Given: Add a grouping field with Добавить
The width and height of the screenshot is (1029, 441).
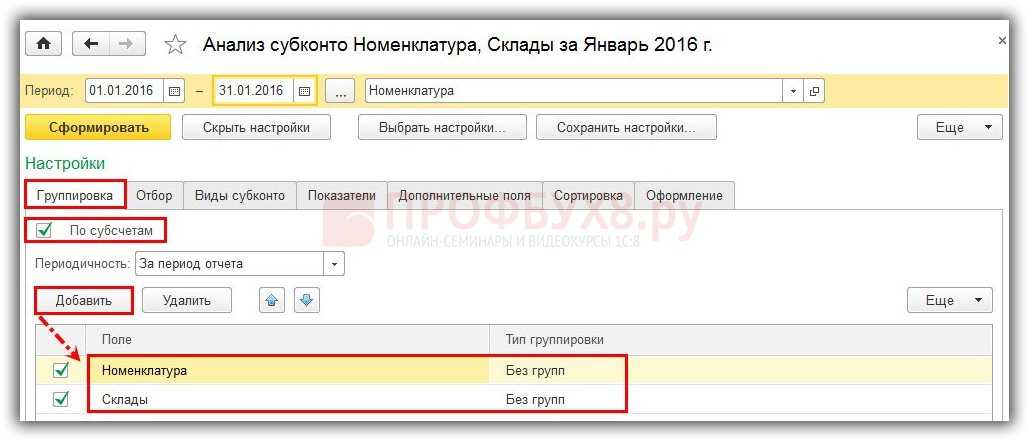Looking at the screenshot, I should 84,301.
